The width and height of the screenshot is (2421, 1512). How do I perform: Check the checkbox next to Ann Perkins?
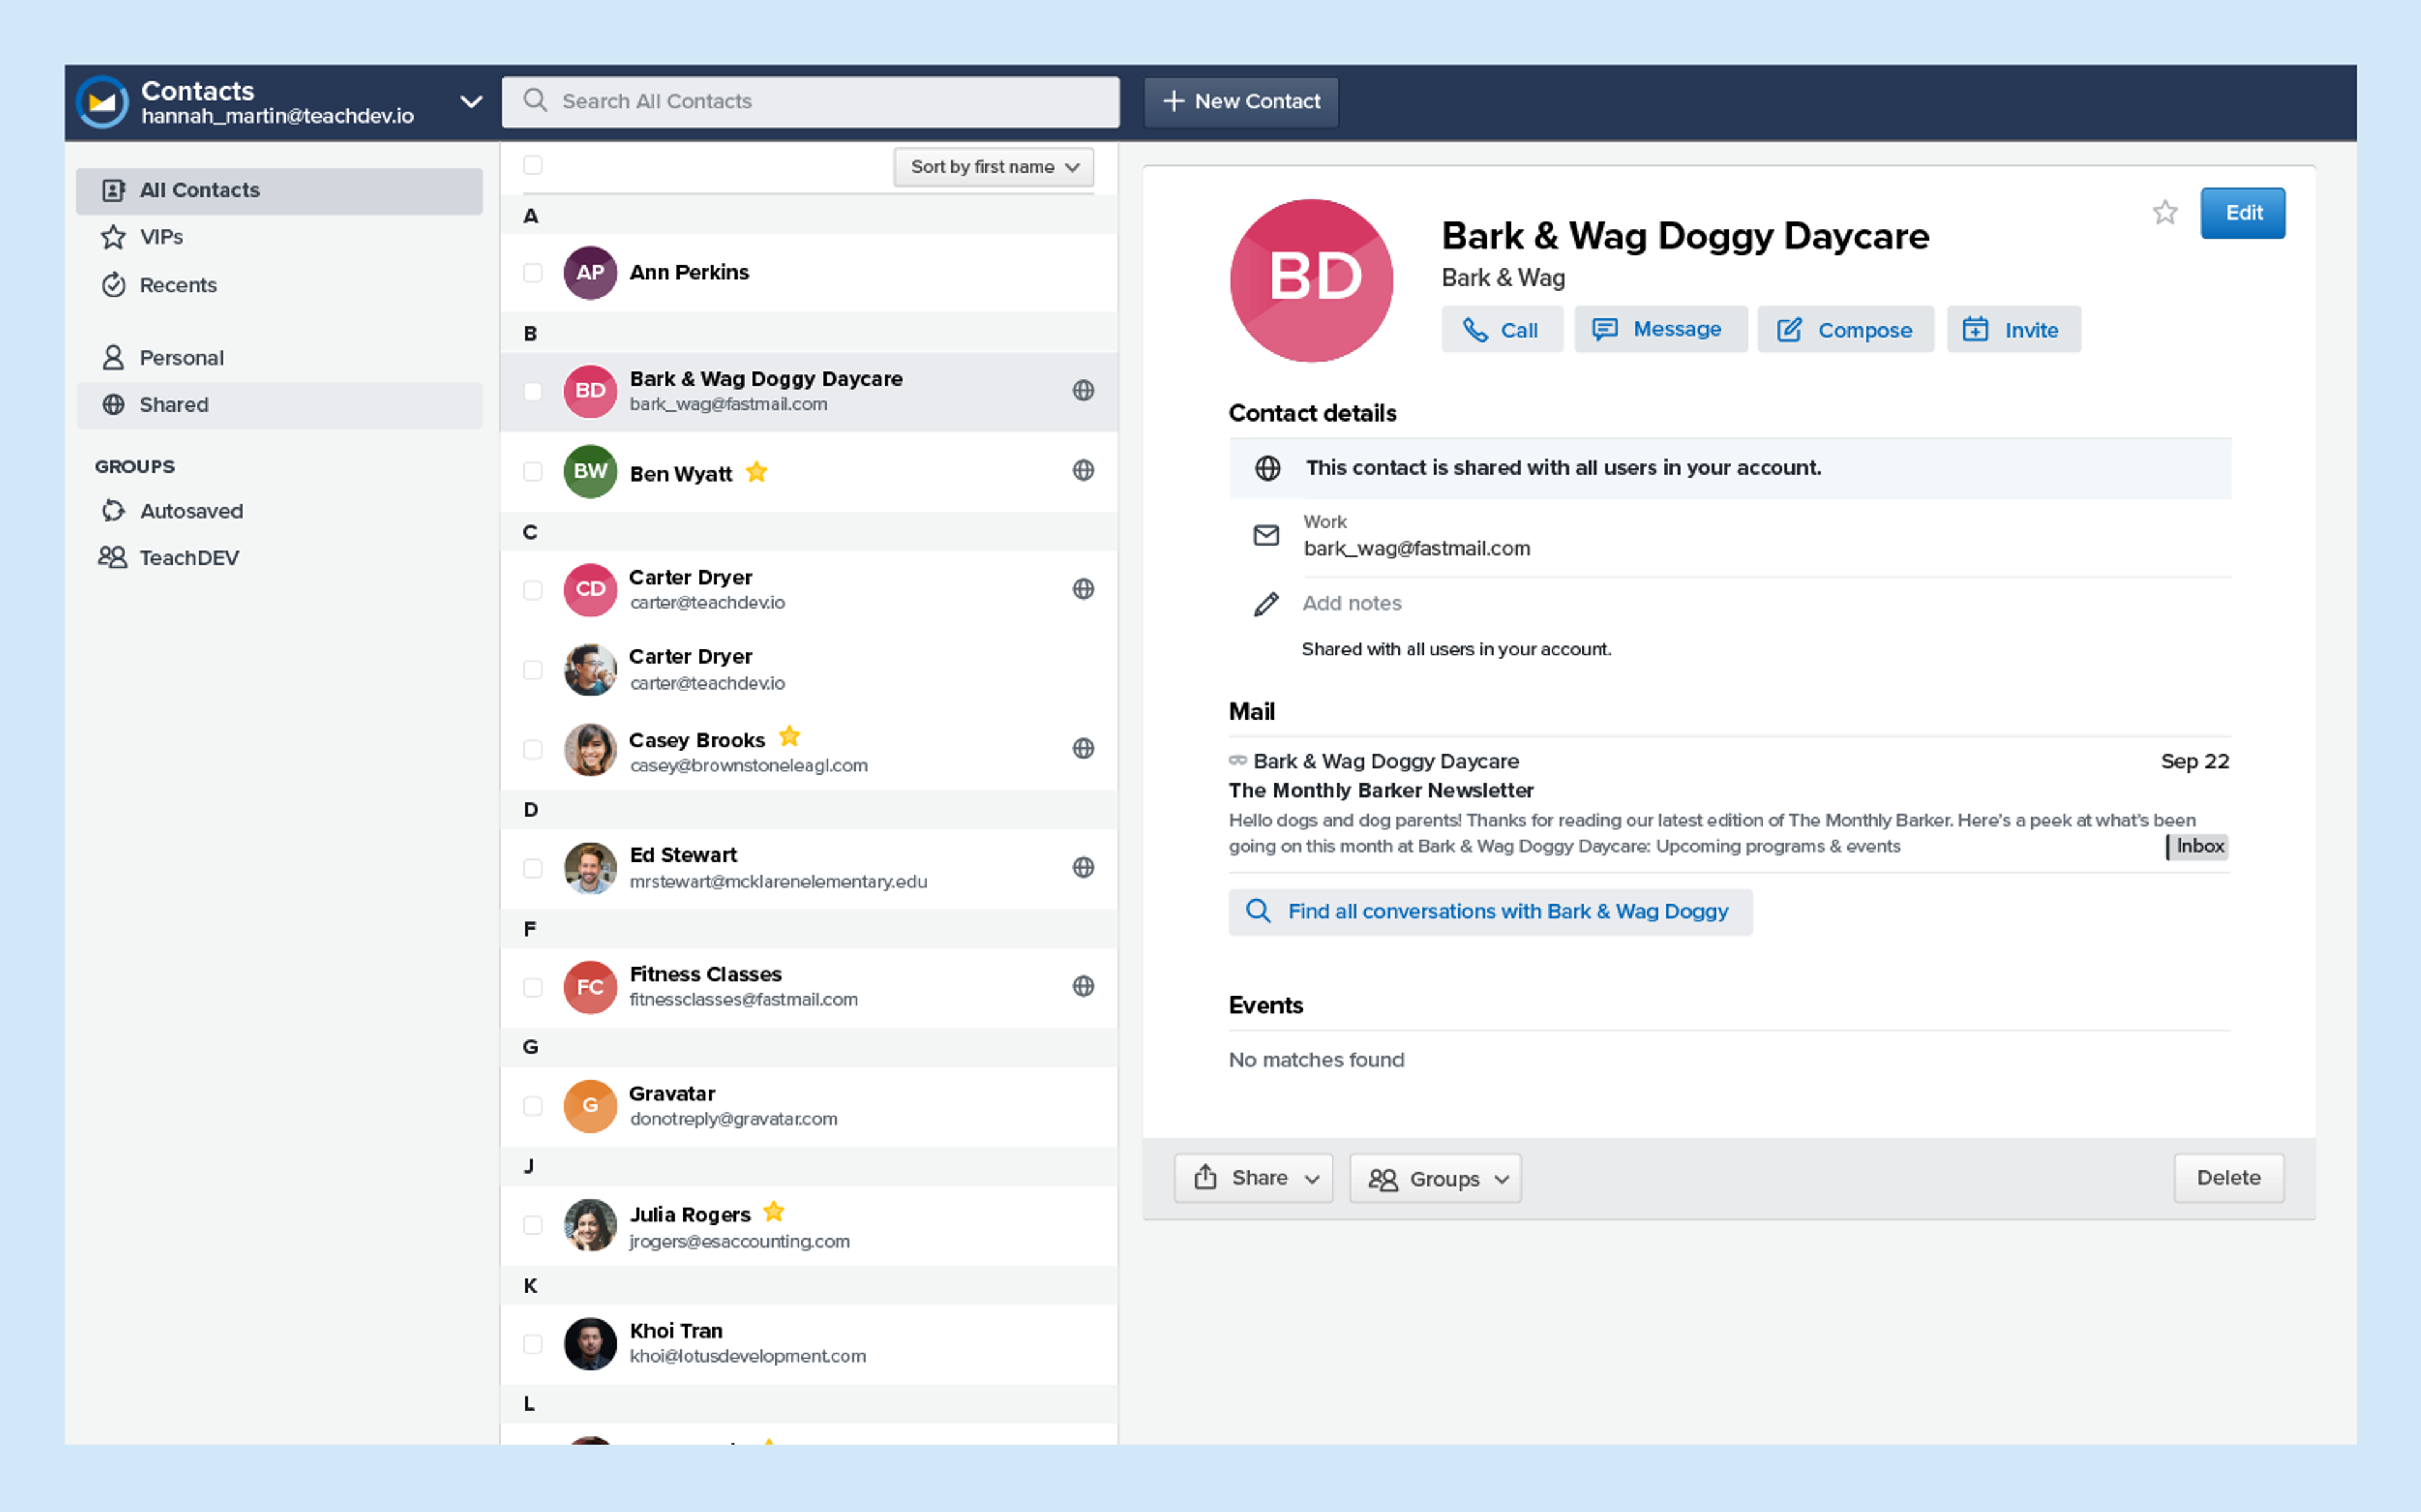tap(532, 272)
